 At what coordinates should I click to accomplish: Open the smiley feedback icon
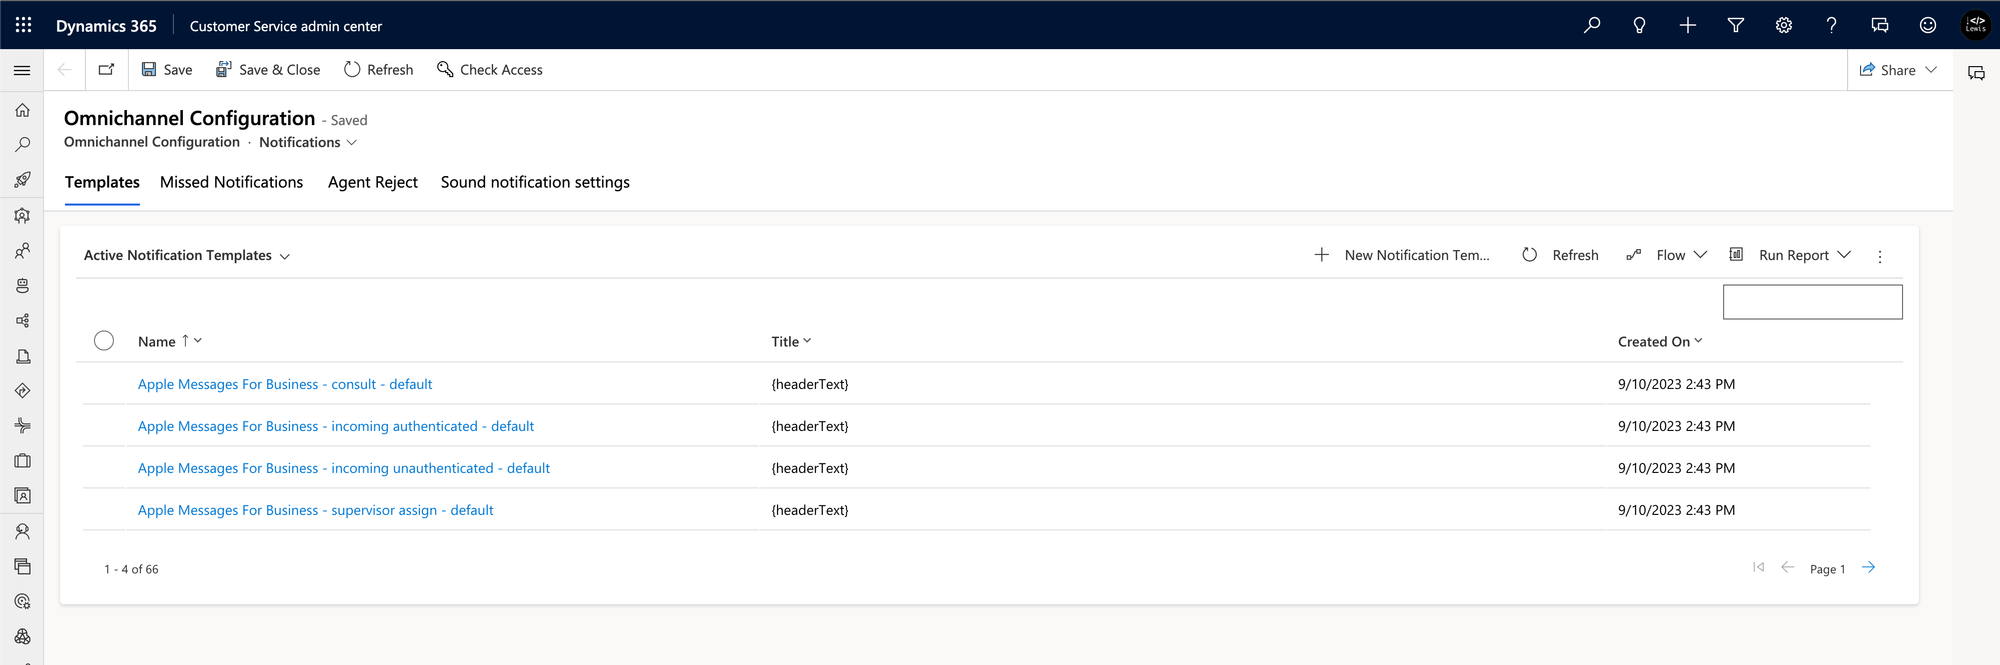point(1928,25)
